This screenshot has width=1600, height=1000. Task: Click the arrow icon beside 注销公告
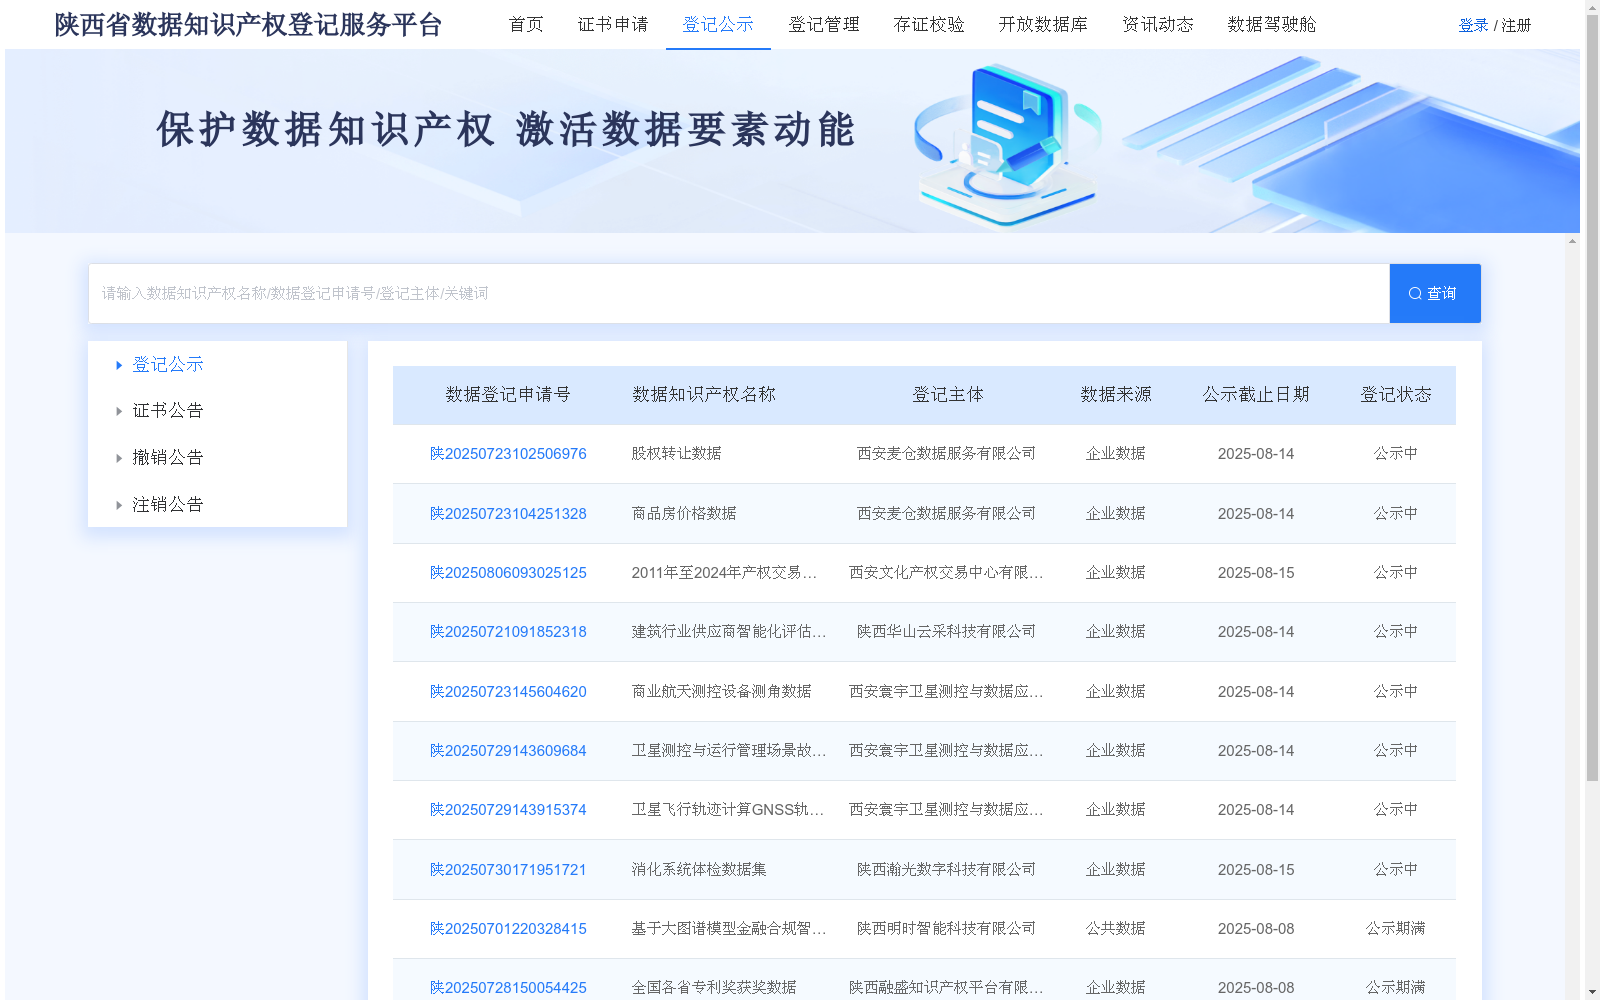(119, 505)
